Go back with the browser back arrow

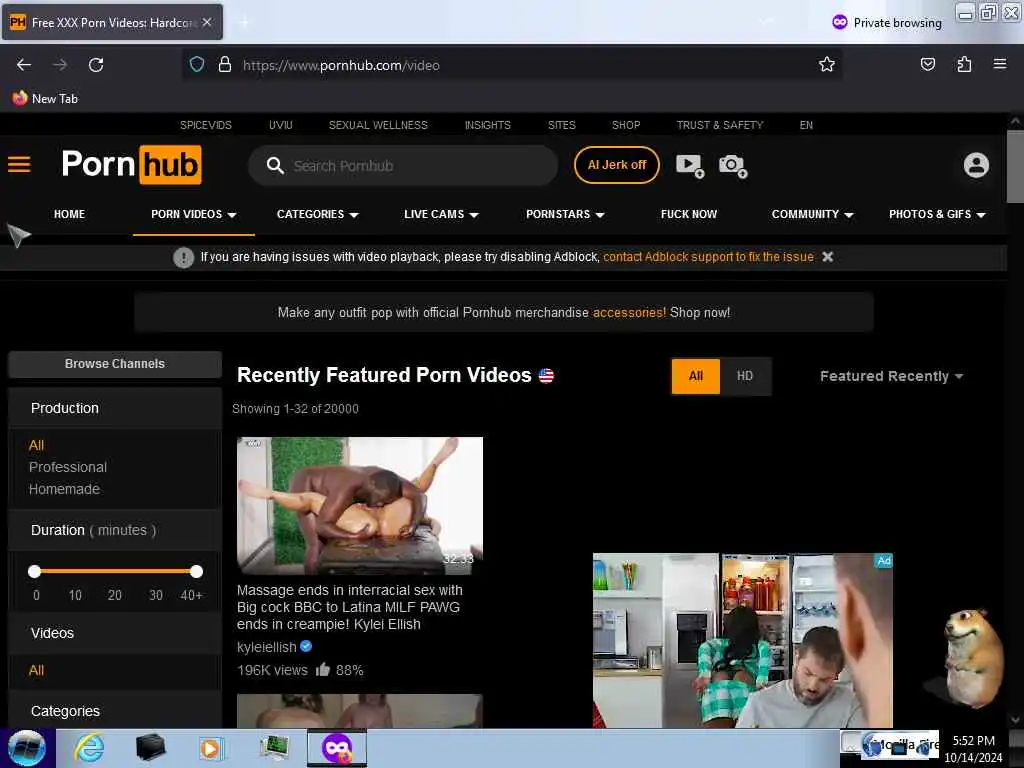pos(24,65)
